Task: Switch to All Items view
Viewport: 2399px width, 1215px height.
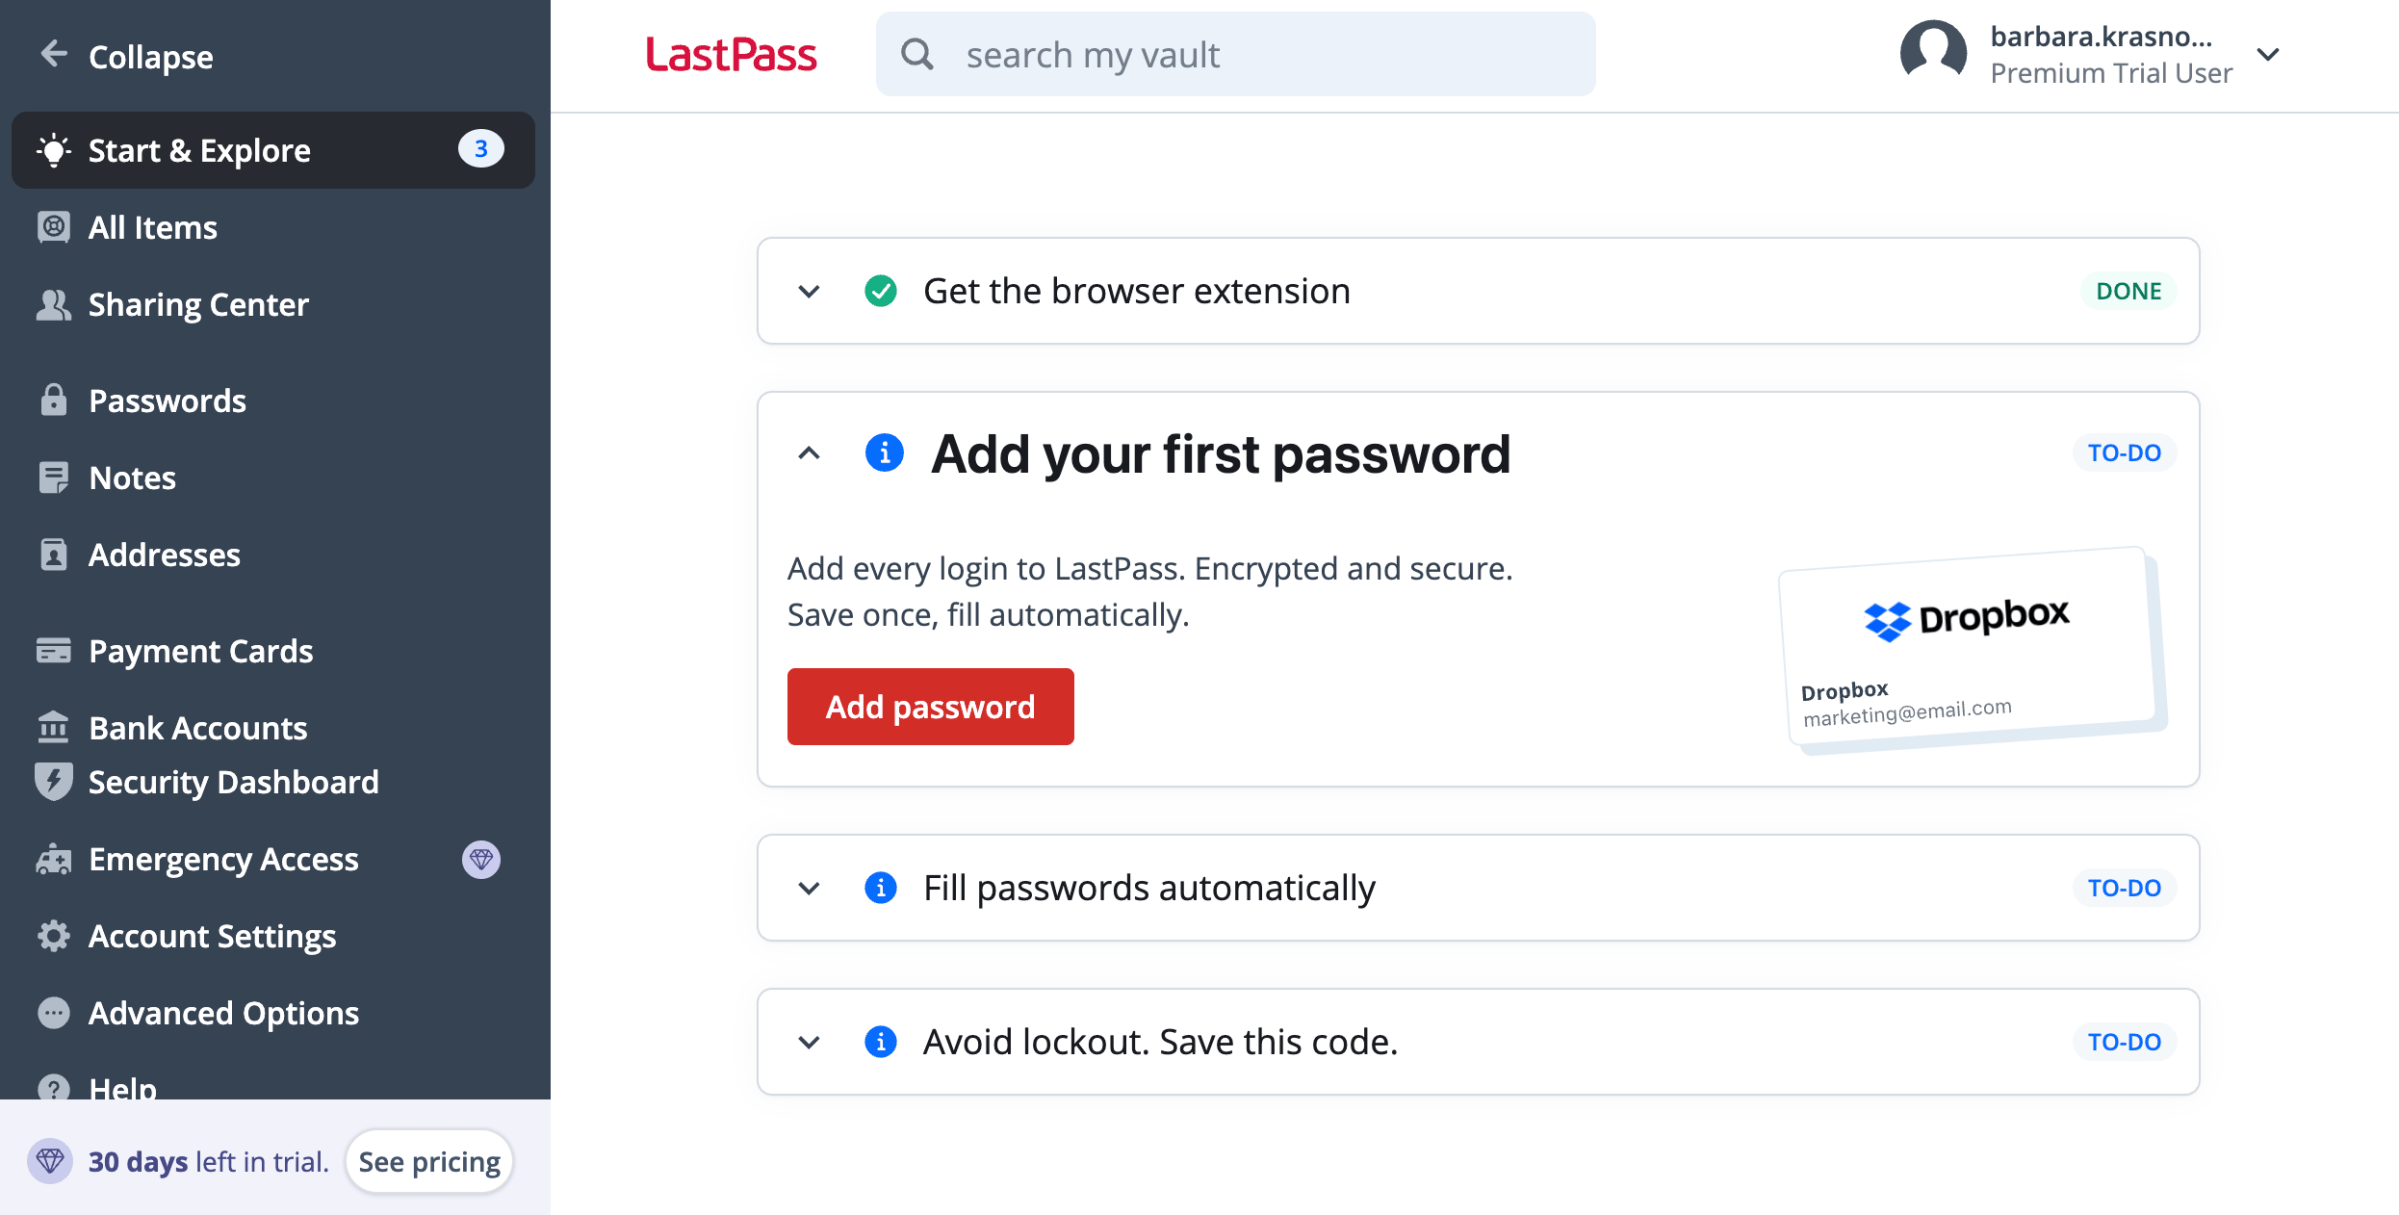Action: click(152, 227)
